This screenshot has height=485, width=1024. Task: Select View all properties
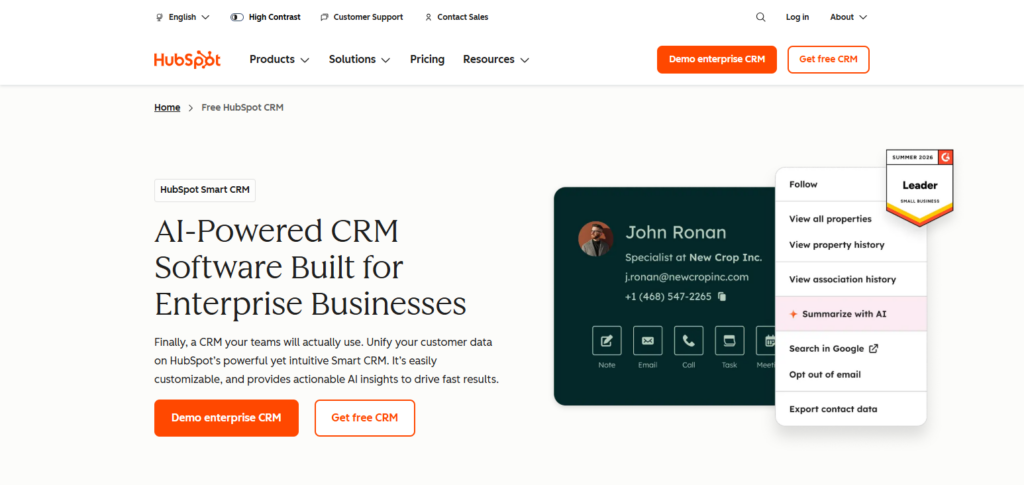click(830, 219)
